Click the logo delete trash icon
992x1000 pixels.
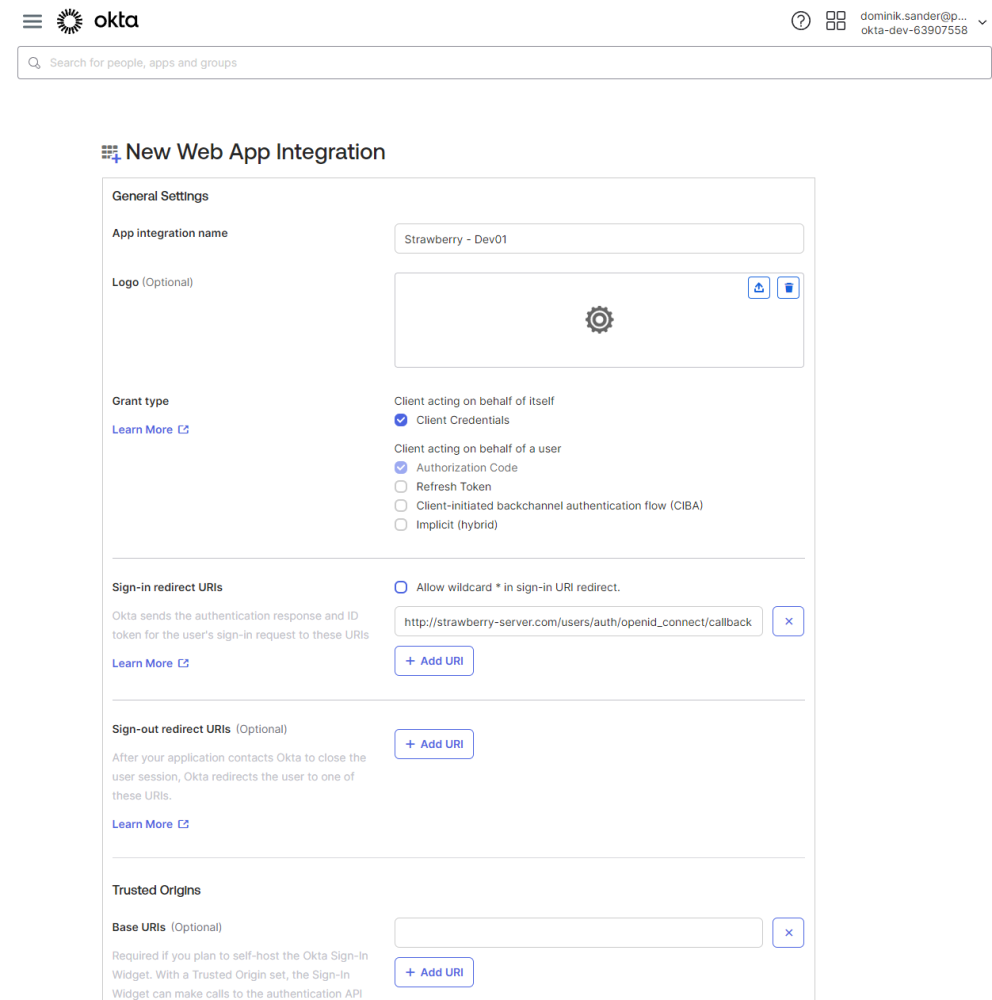(x=788, y=288)
